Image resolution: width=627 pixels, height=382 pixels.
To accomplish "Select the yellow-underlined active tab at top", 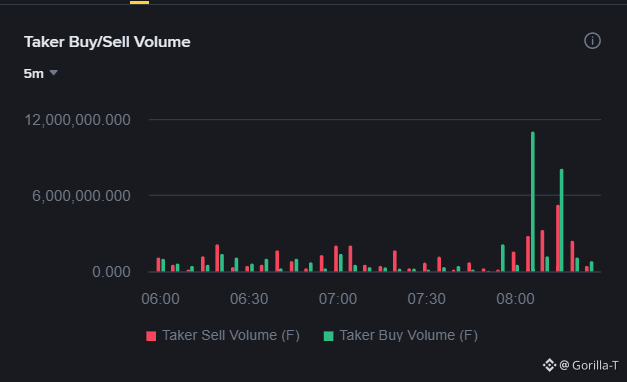I will click(139, 2).
